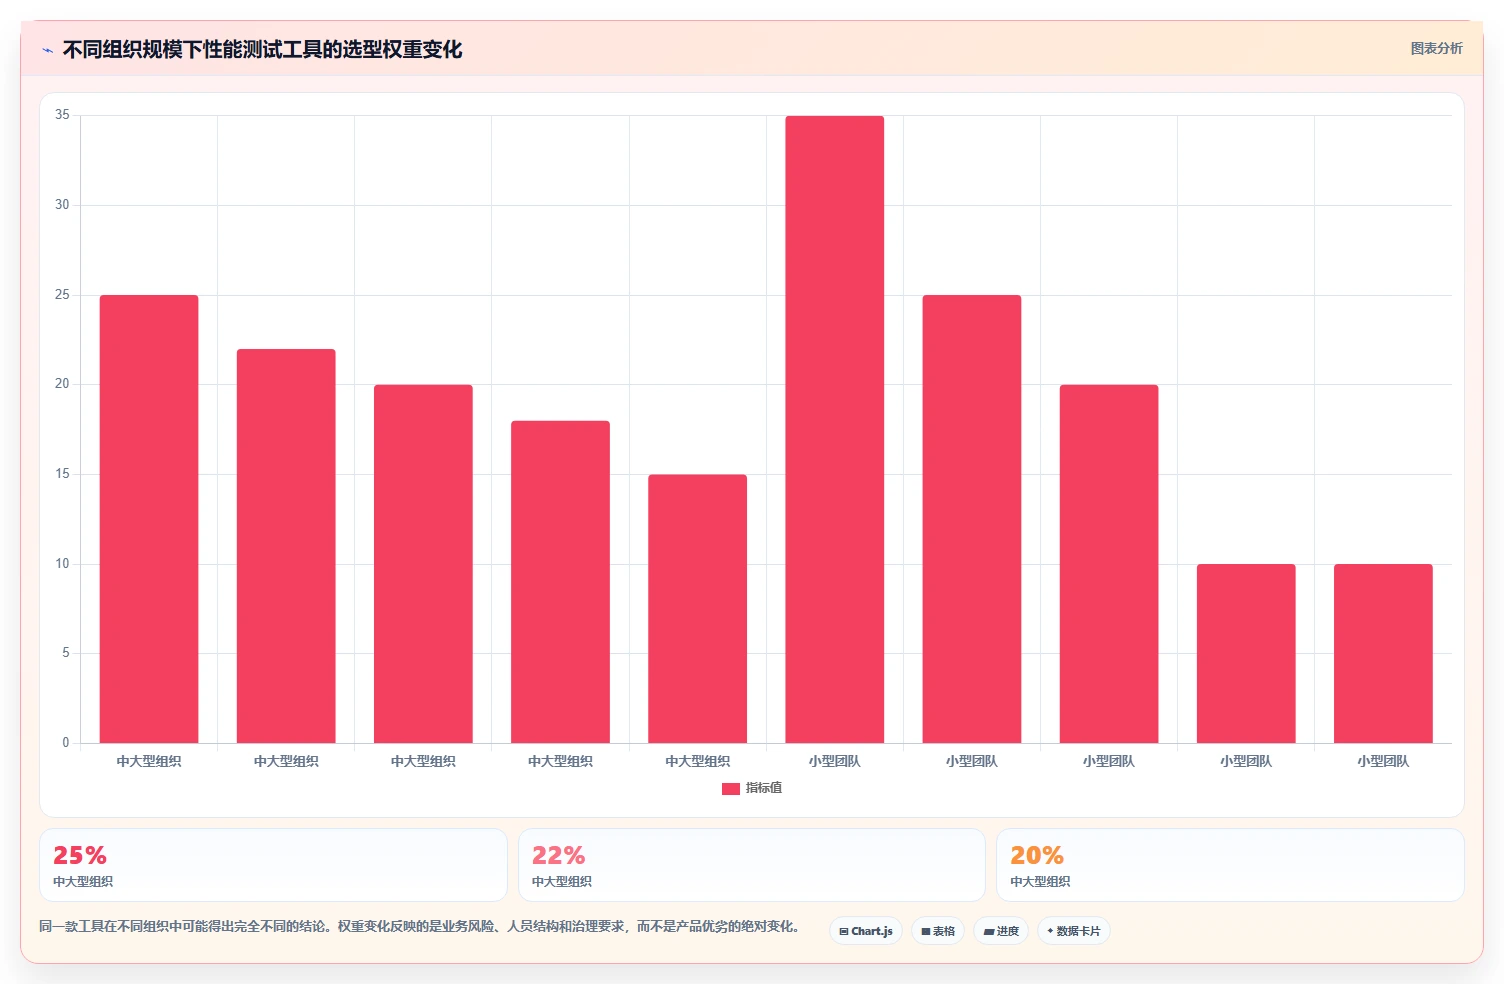Click the y-axis label 15
Image resolution: width=1504 pixels, height=984 pixels.
[x=62, y=474]
